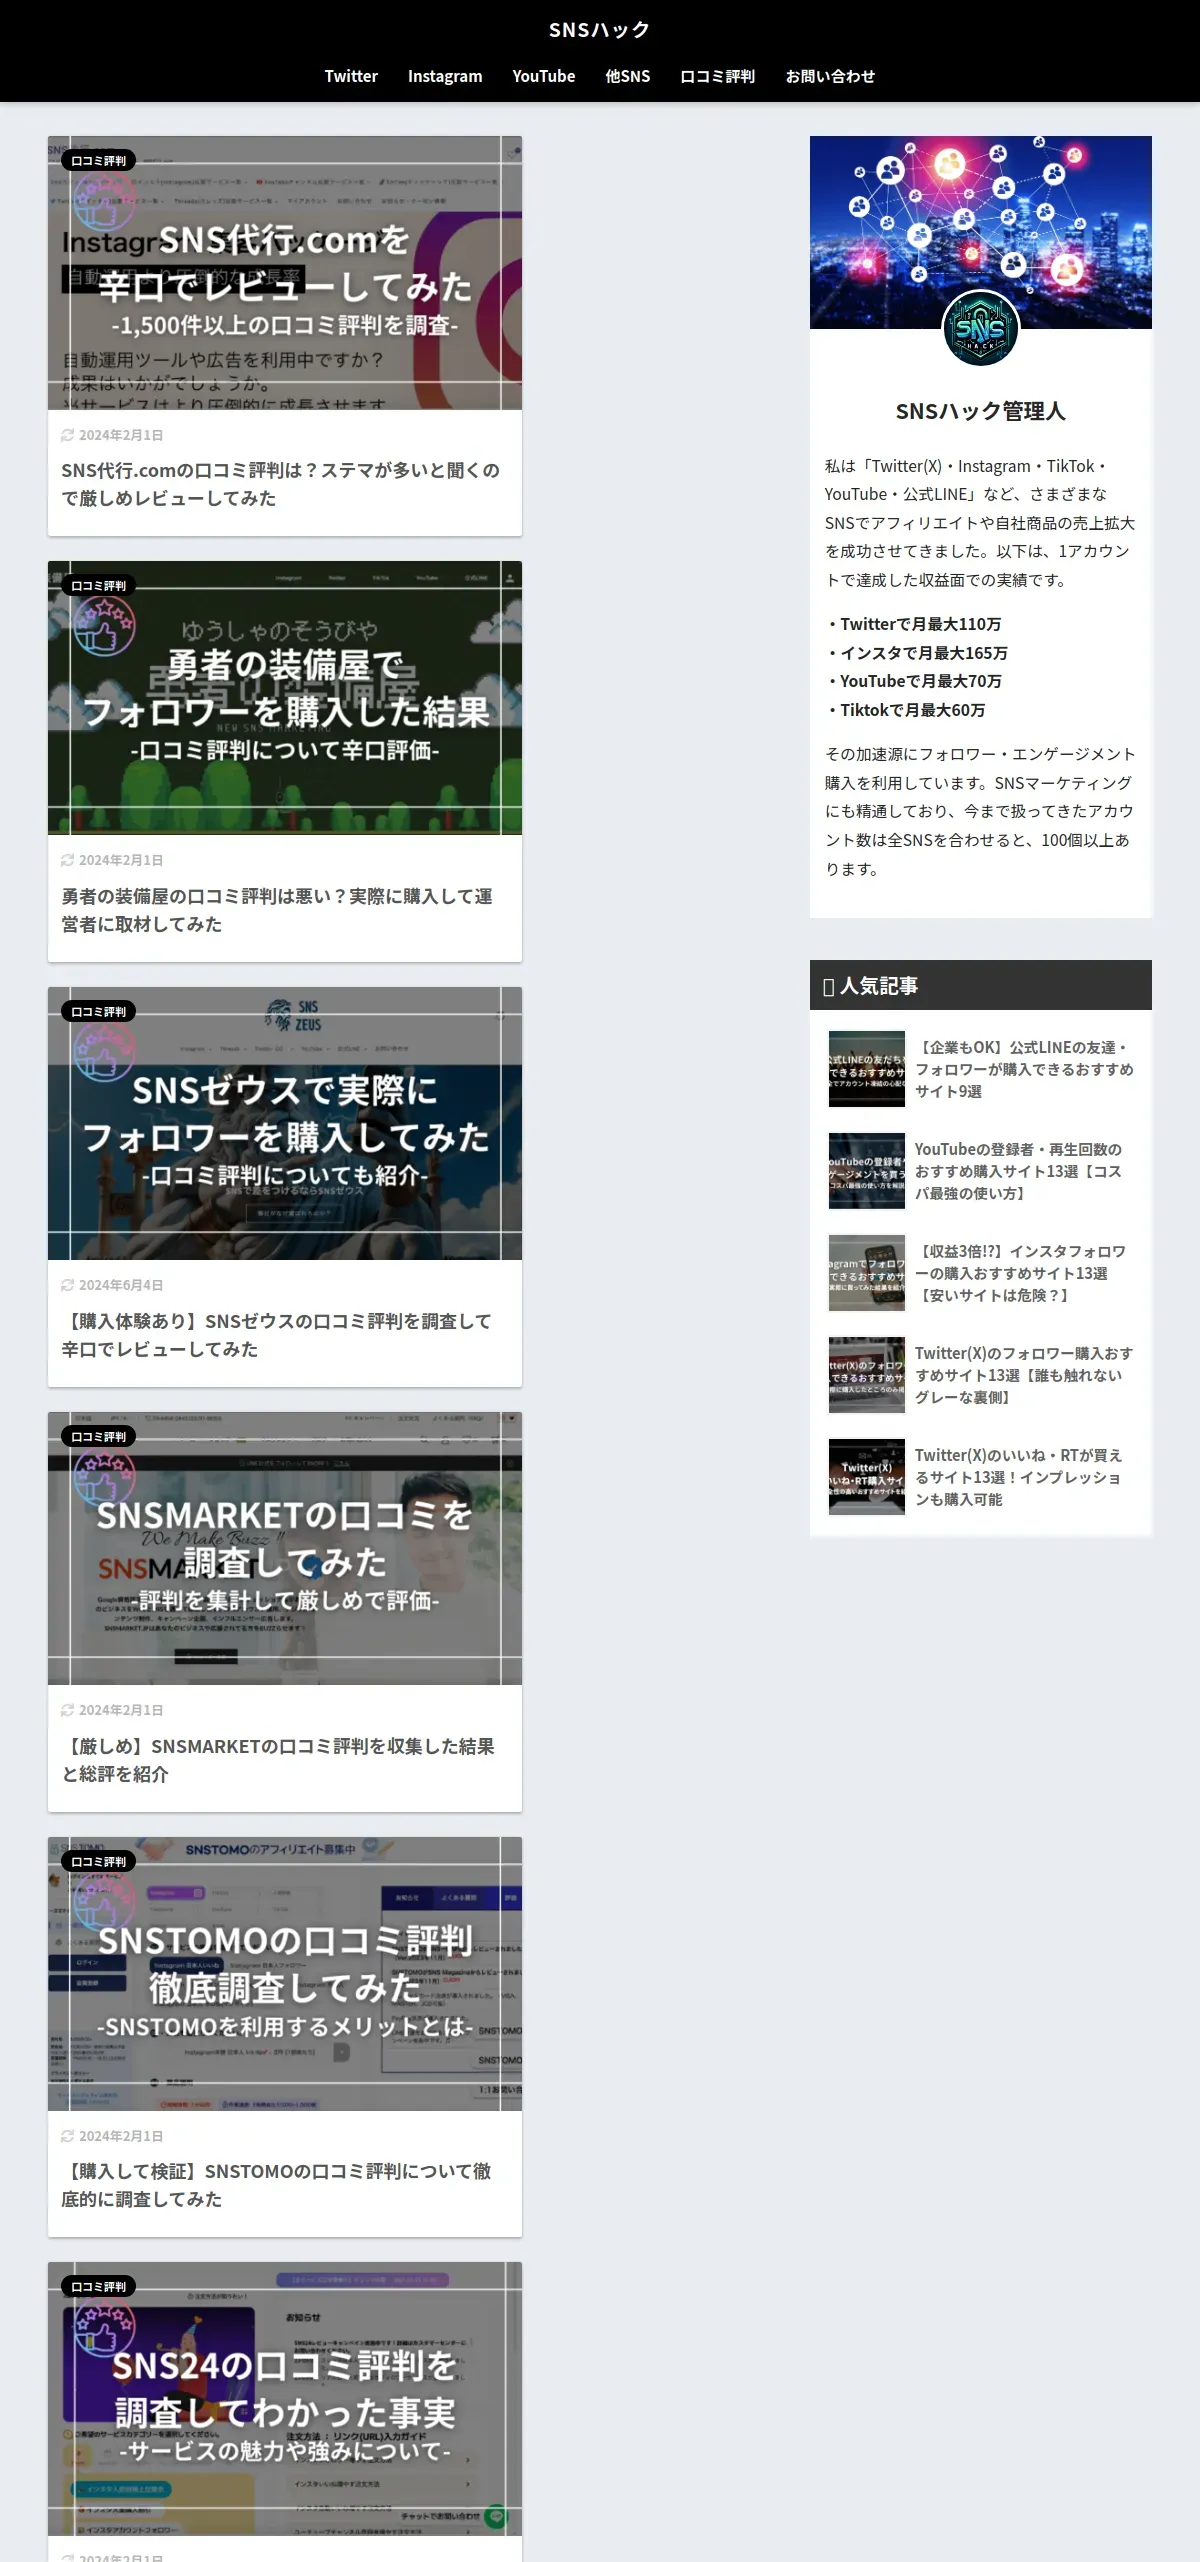The width and height of the screenshot is (1200, 2562).
Task: Click the SNS HACK round profile avatar
Action: click(x=980, y=329)
